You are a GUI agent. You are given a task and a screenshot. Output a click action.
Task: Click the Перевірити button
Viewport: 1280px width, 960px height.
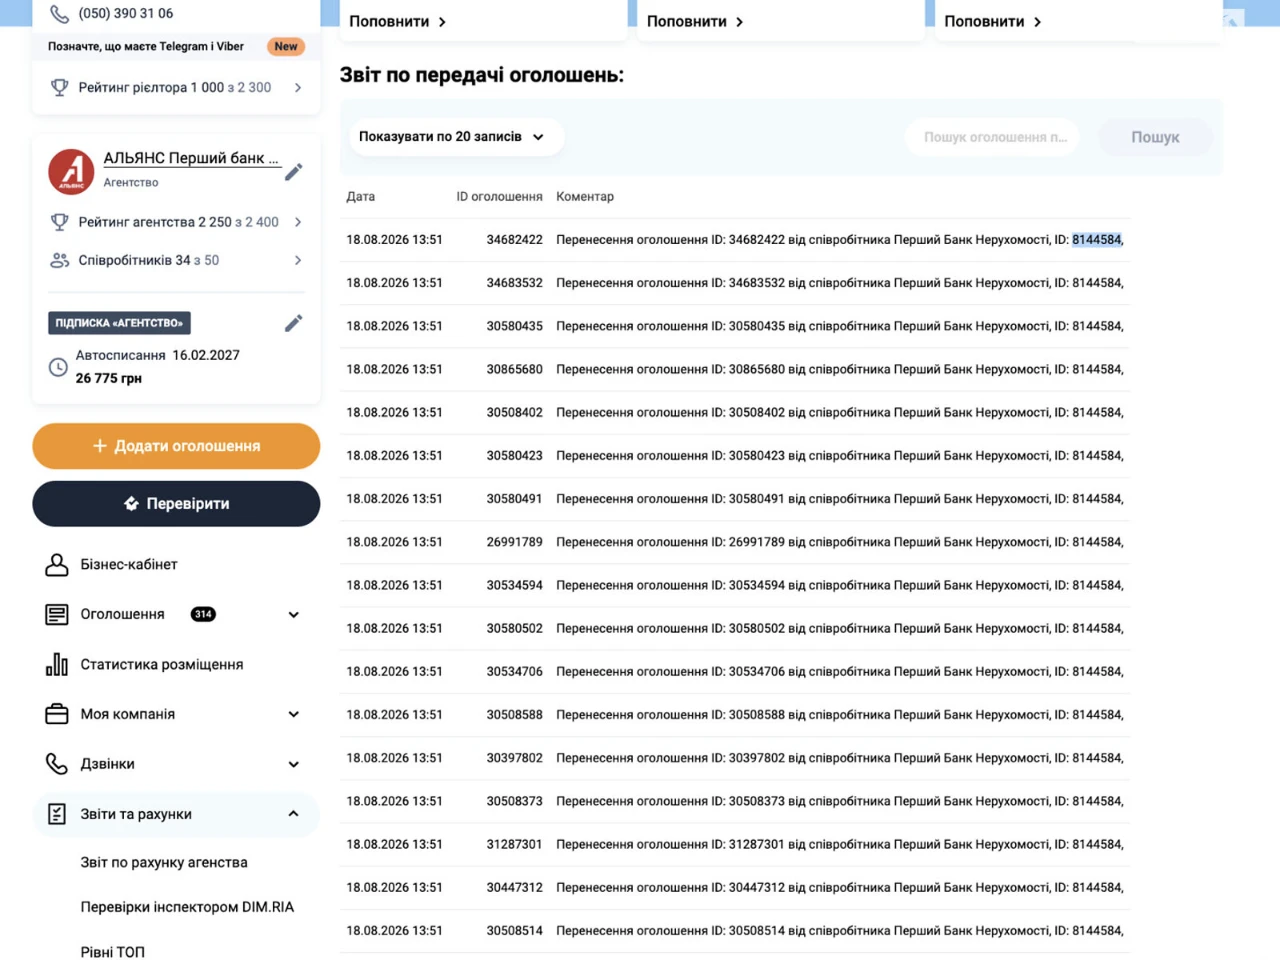176,504
